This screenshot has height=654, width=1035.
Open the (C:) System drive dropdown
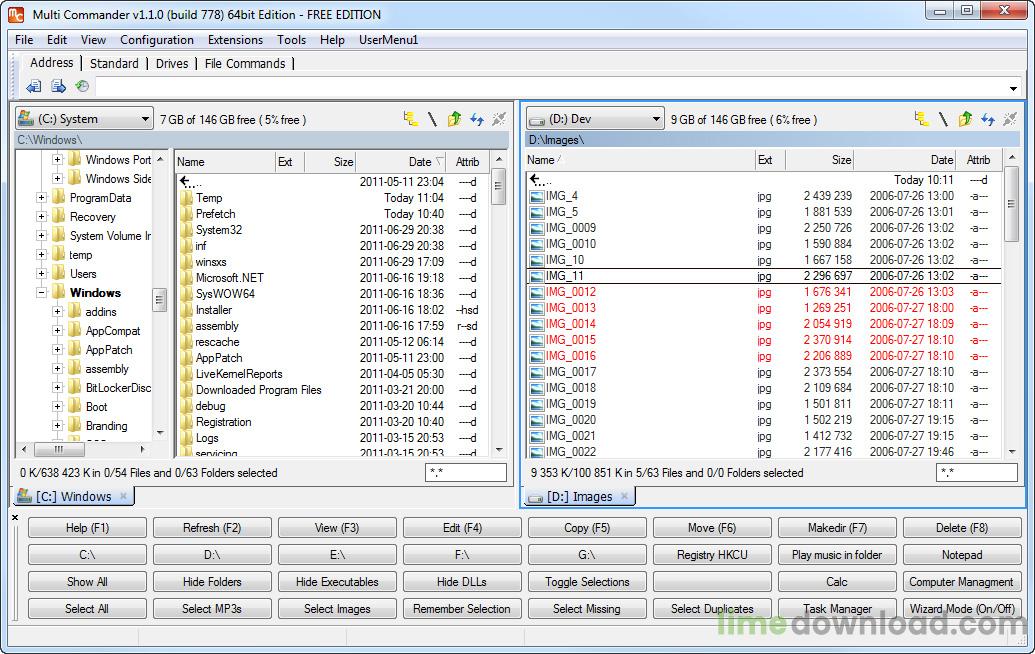[x=84, y=119]
